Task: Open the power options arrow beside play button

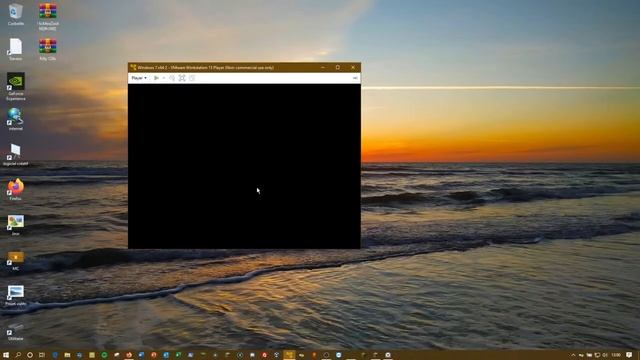Action: tap(164, 78)
